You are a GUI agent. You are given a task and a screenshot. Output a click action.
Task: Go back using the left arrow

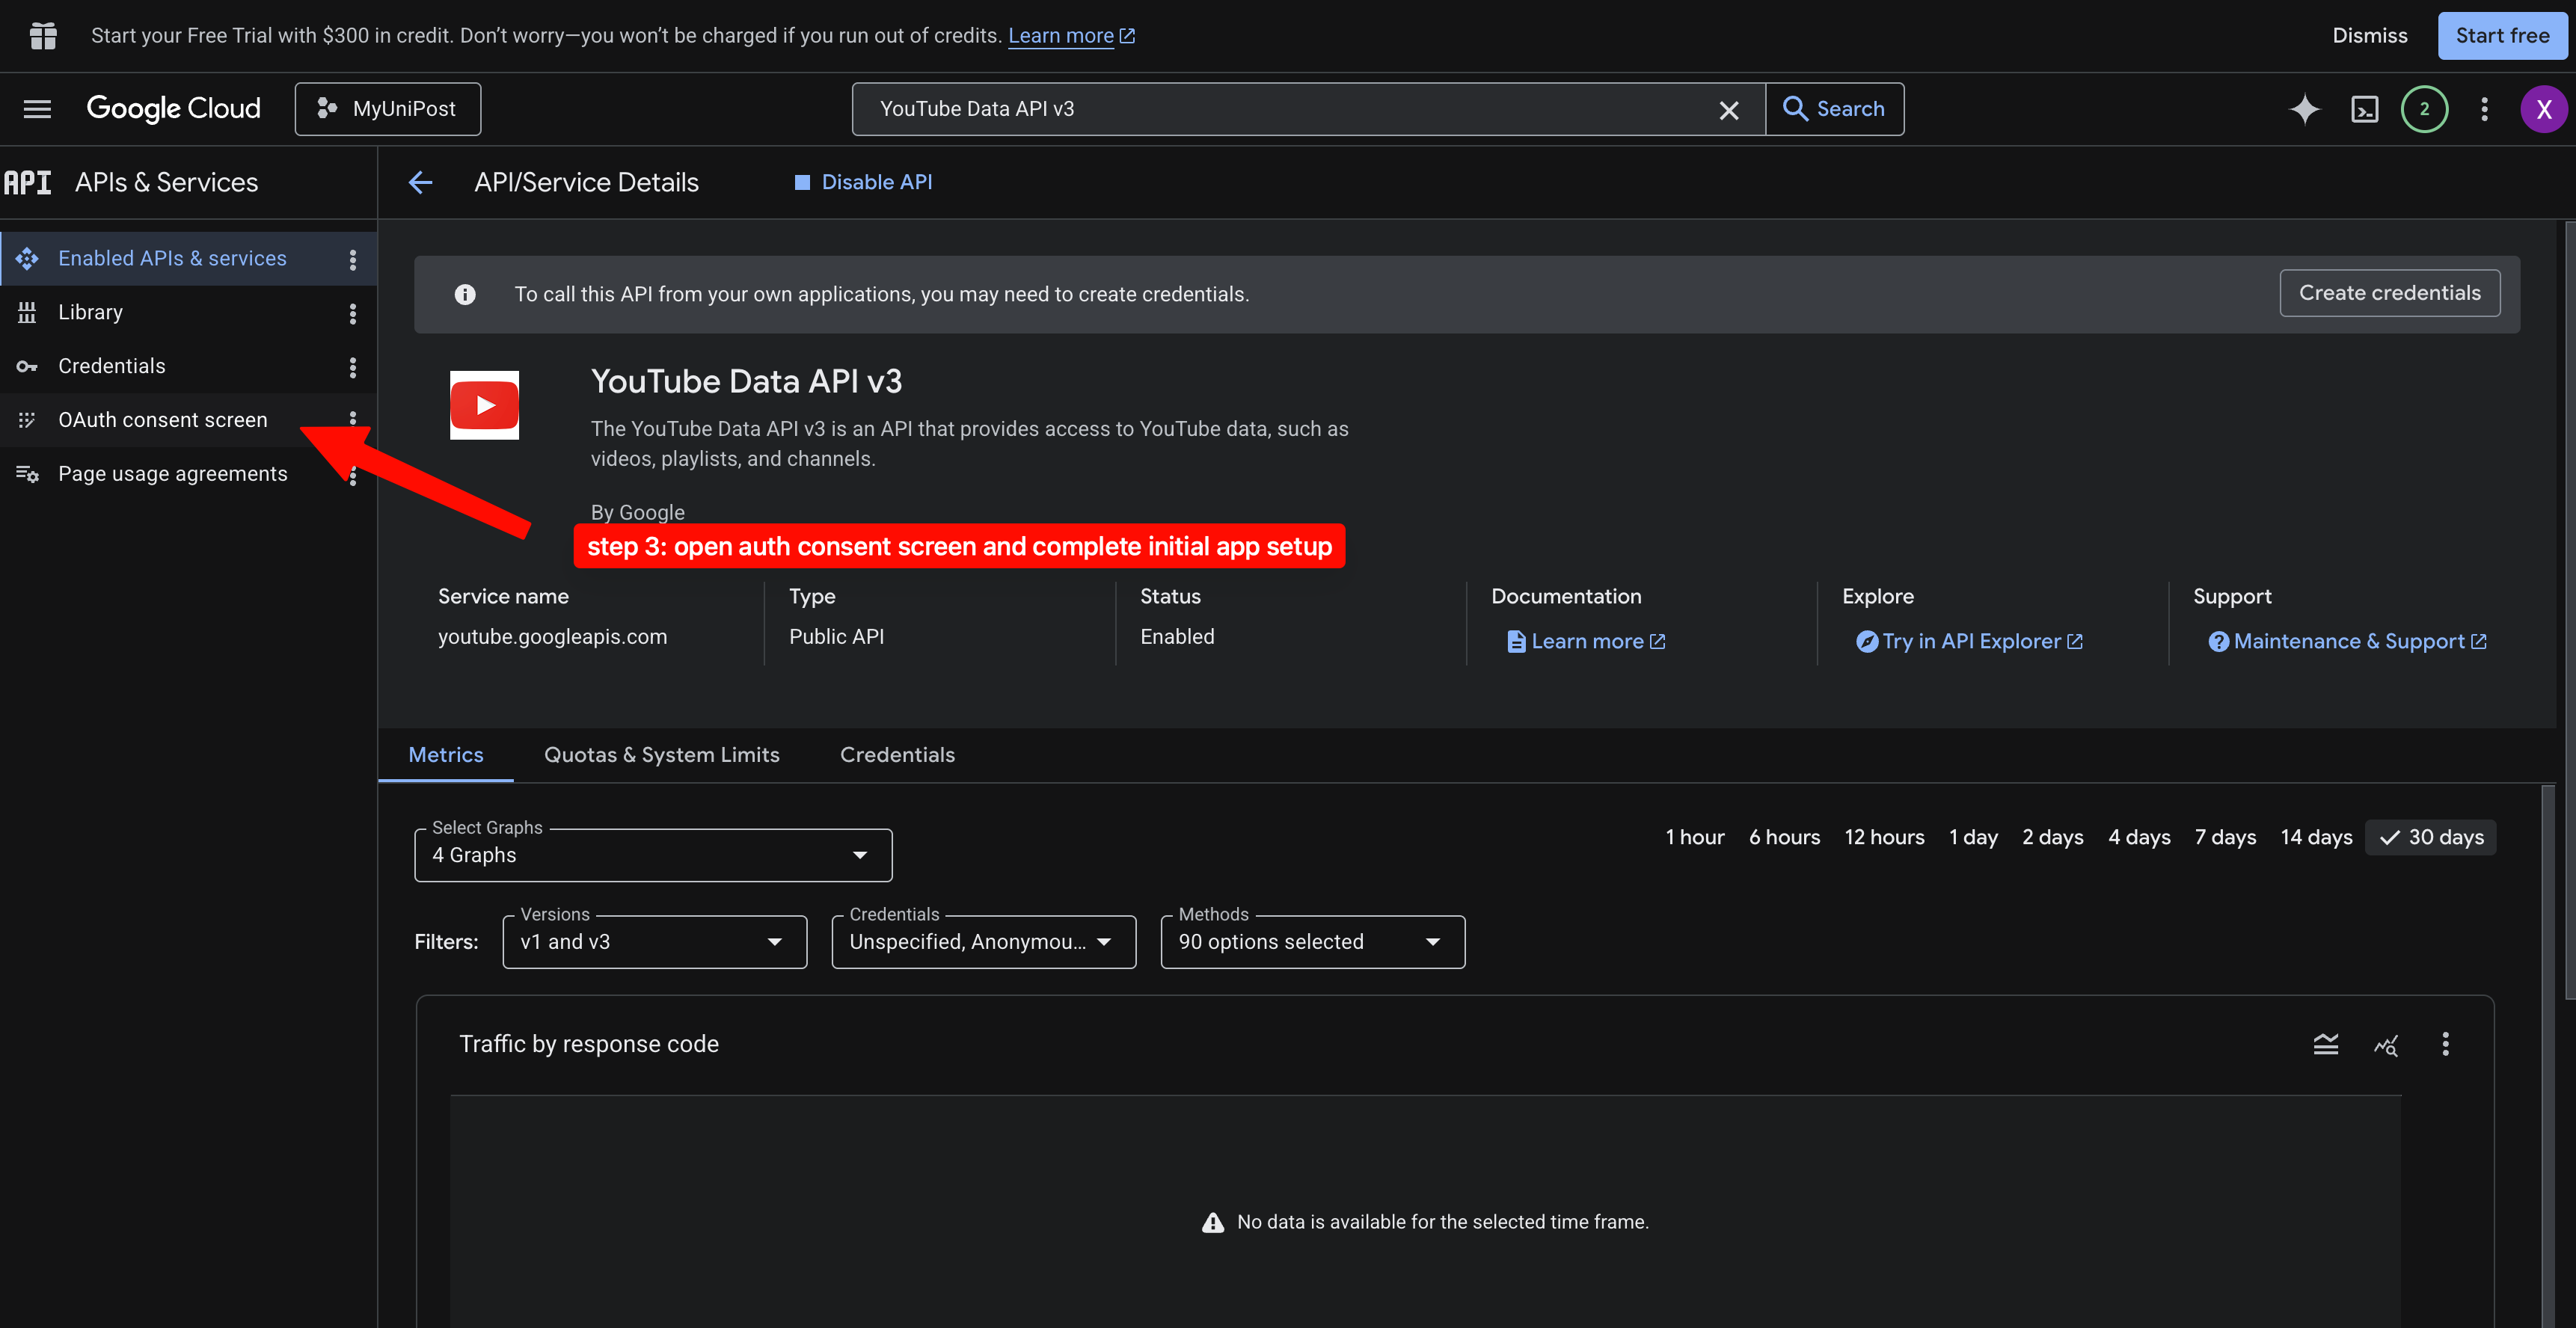click(421, 182)
